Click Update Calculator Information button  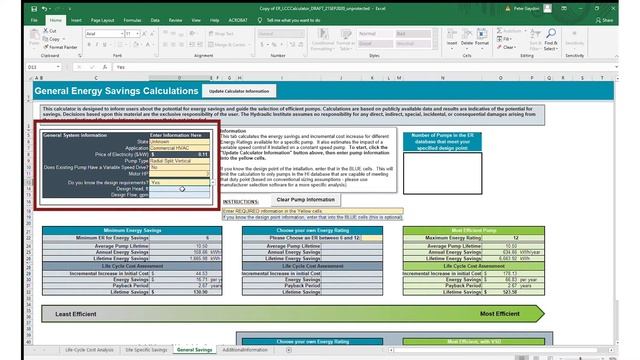[x=239, y=91]
